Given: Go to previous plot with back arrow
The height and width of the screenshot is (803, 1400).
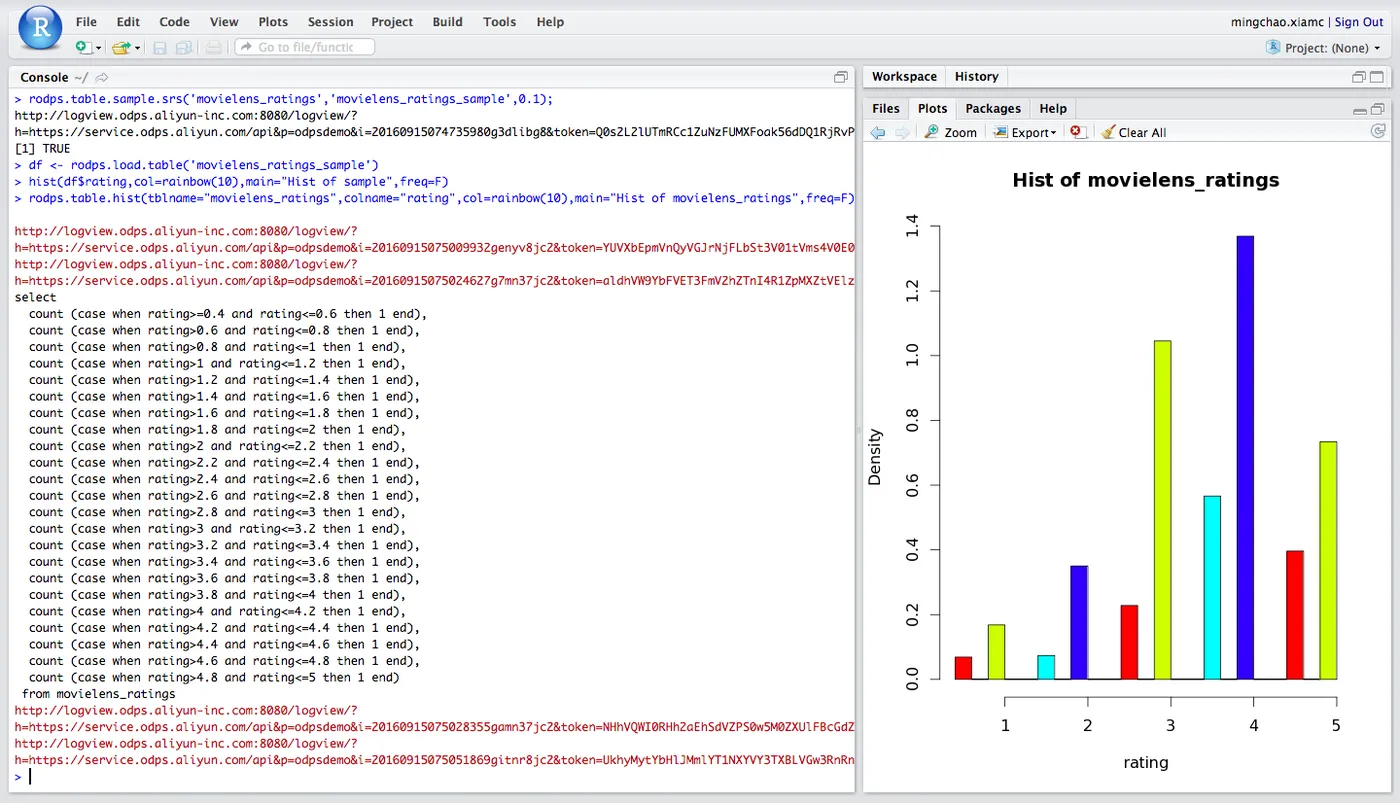Looking at the screenshot, I should 878,132.
